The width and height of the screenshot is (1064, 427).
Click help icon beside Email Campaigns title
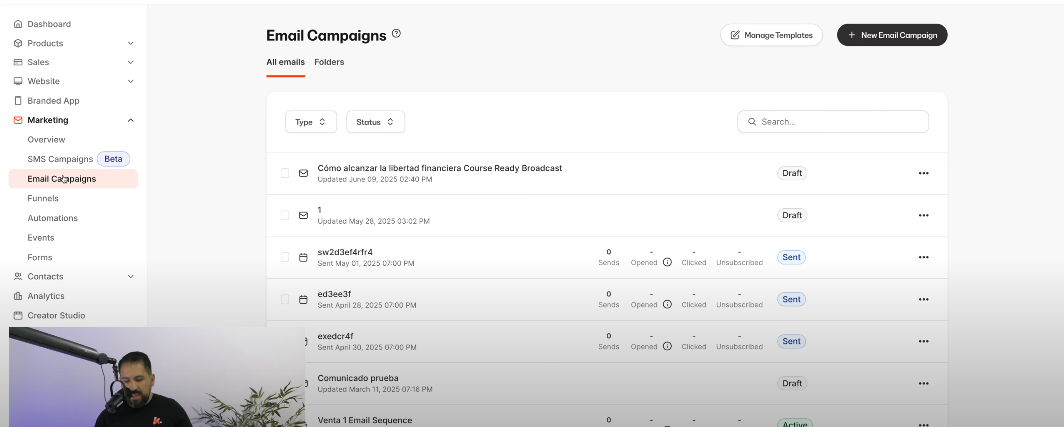click(x=396, y=34)
